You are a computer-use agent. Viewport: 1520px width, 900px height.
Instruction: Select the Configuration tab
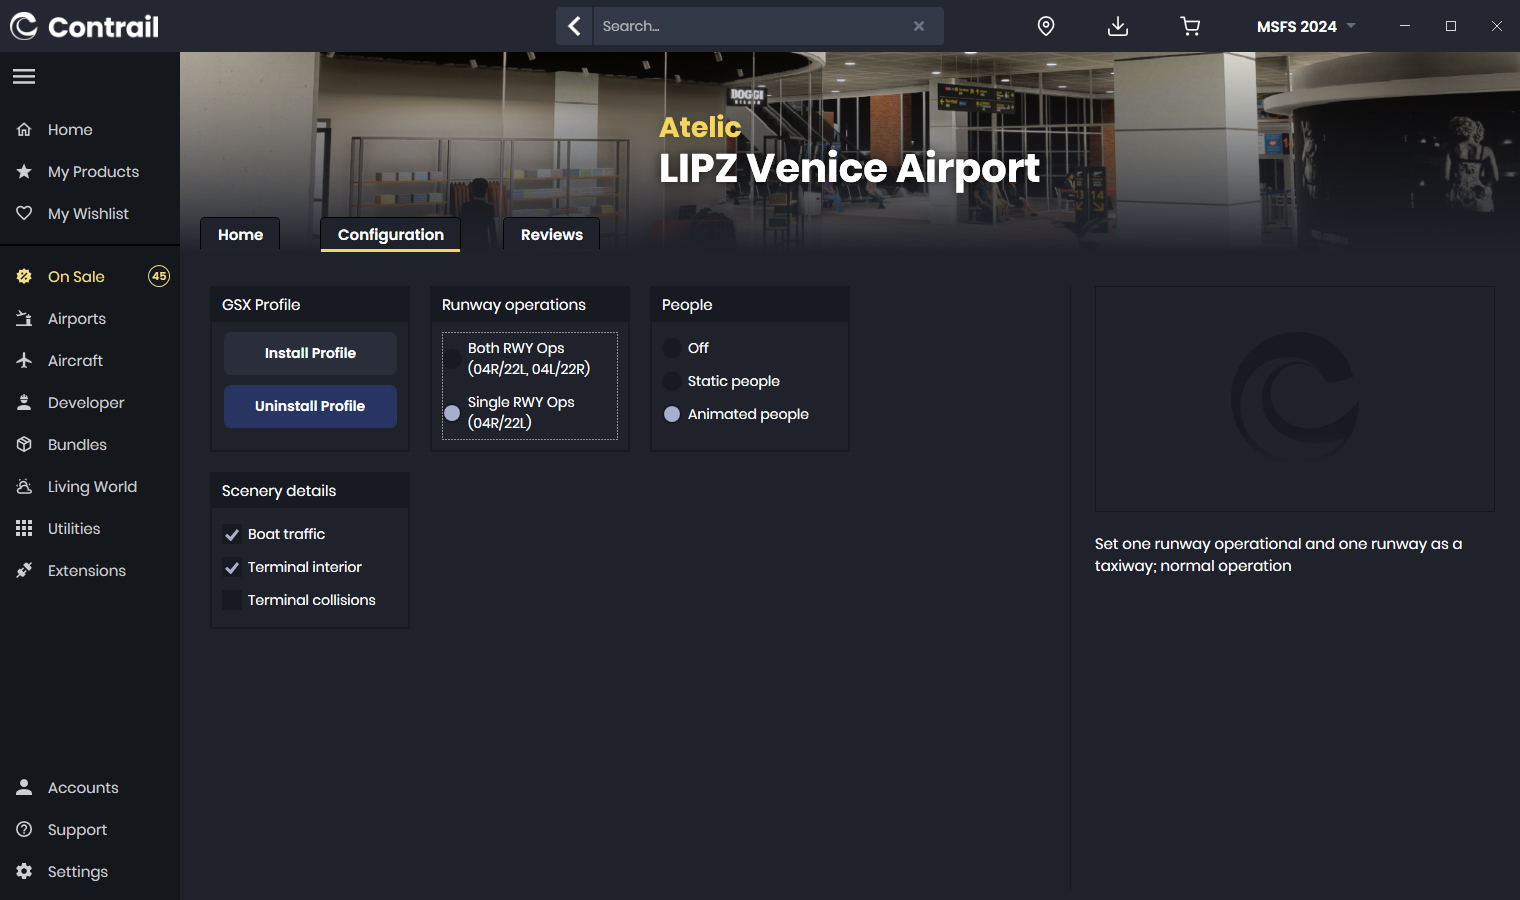click(391, 235)
